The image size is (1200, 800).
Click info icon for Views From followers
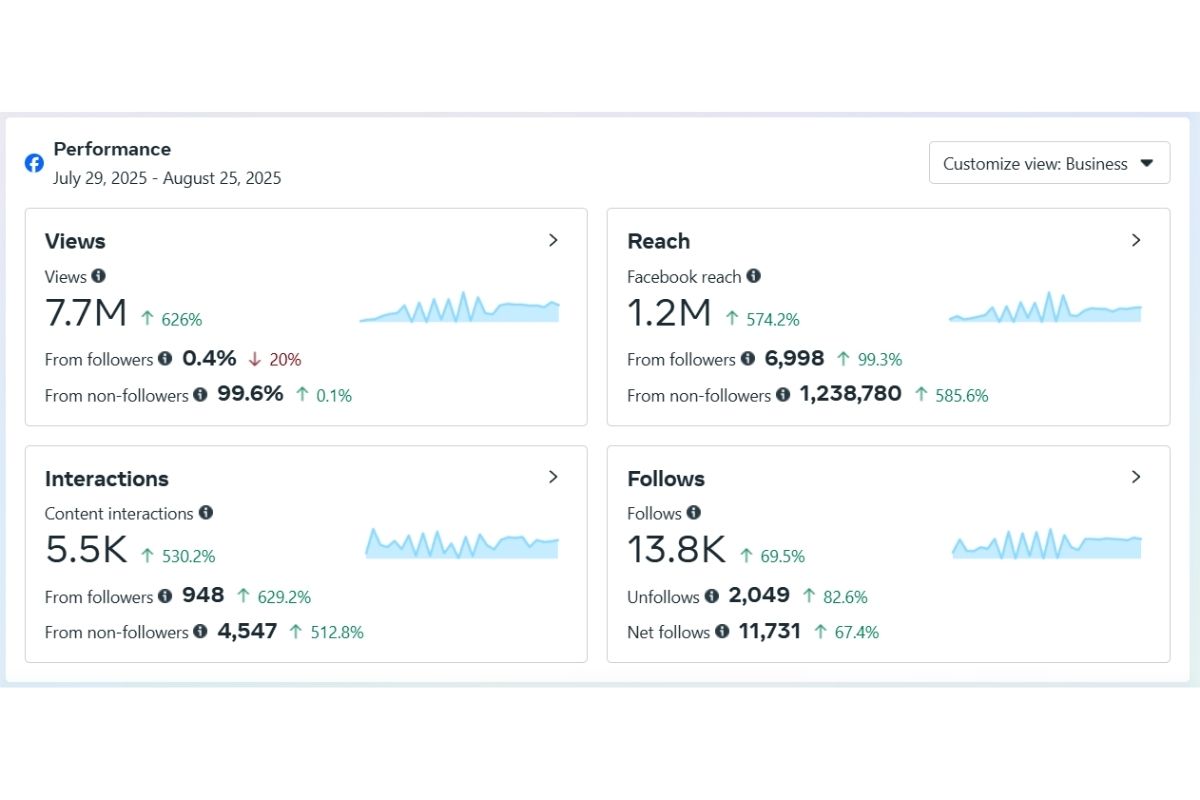(165, 359)
